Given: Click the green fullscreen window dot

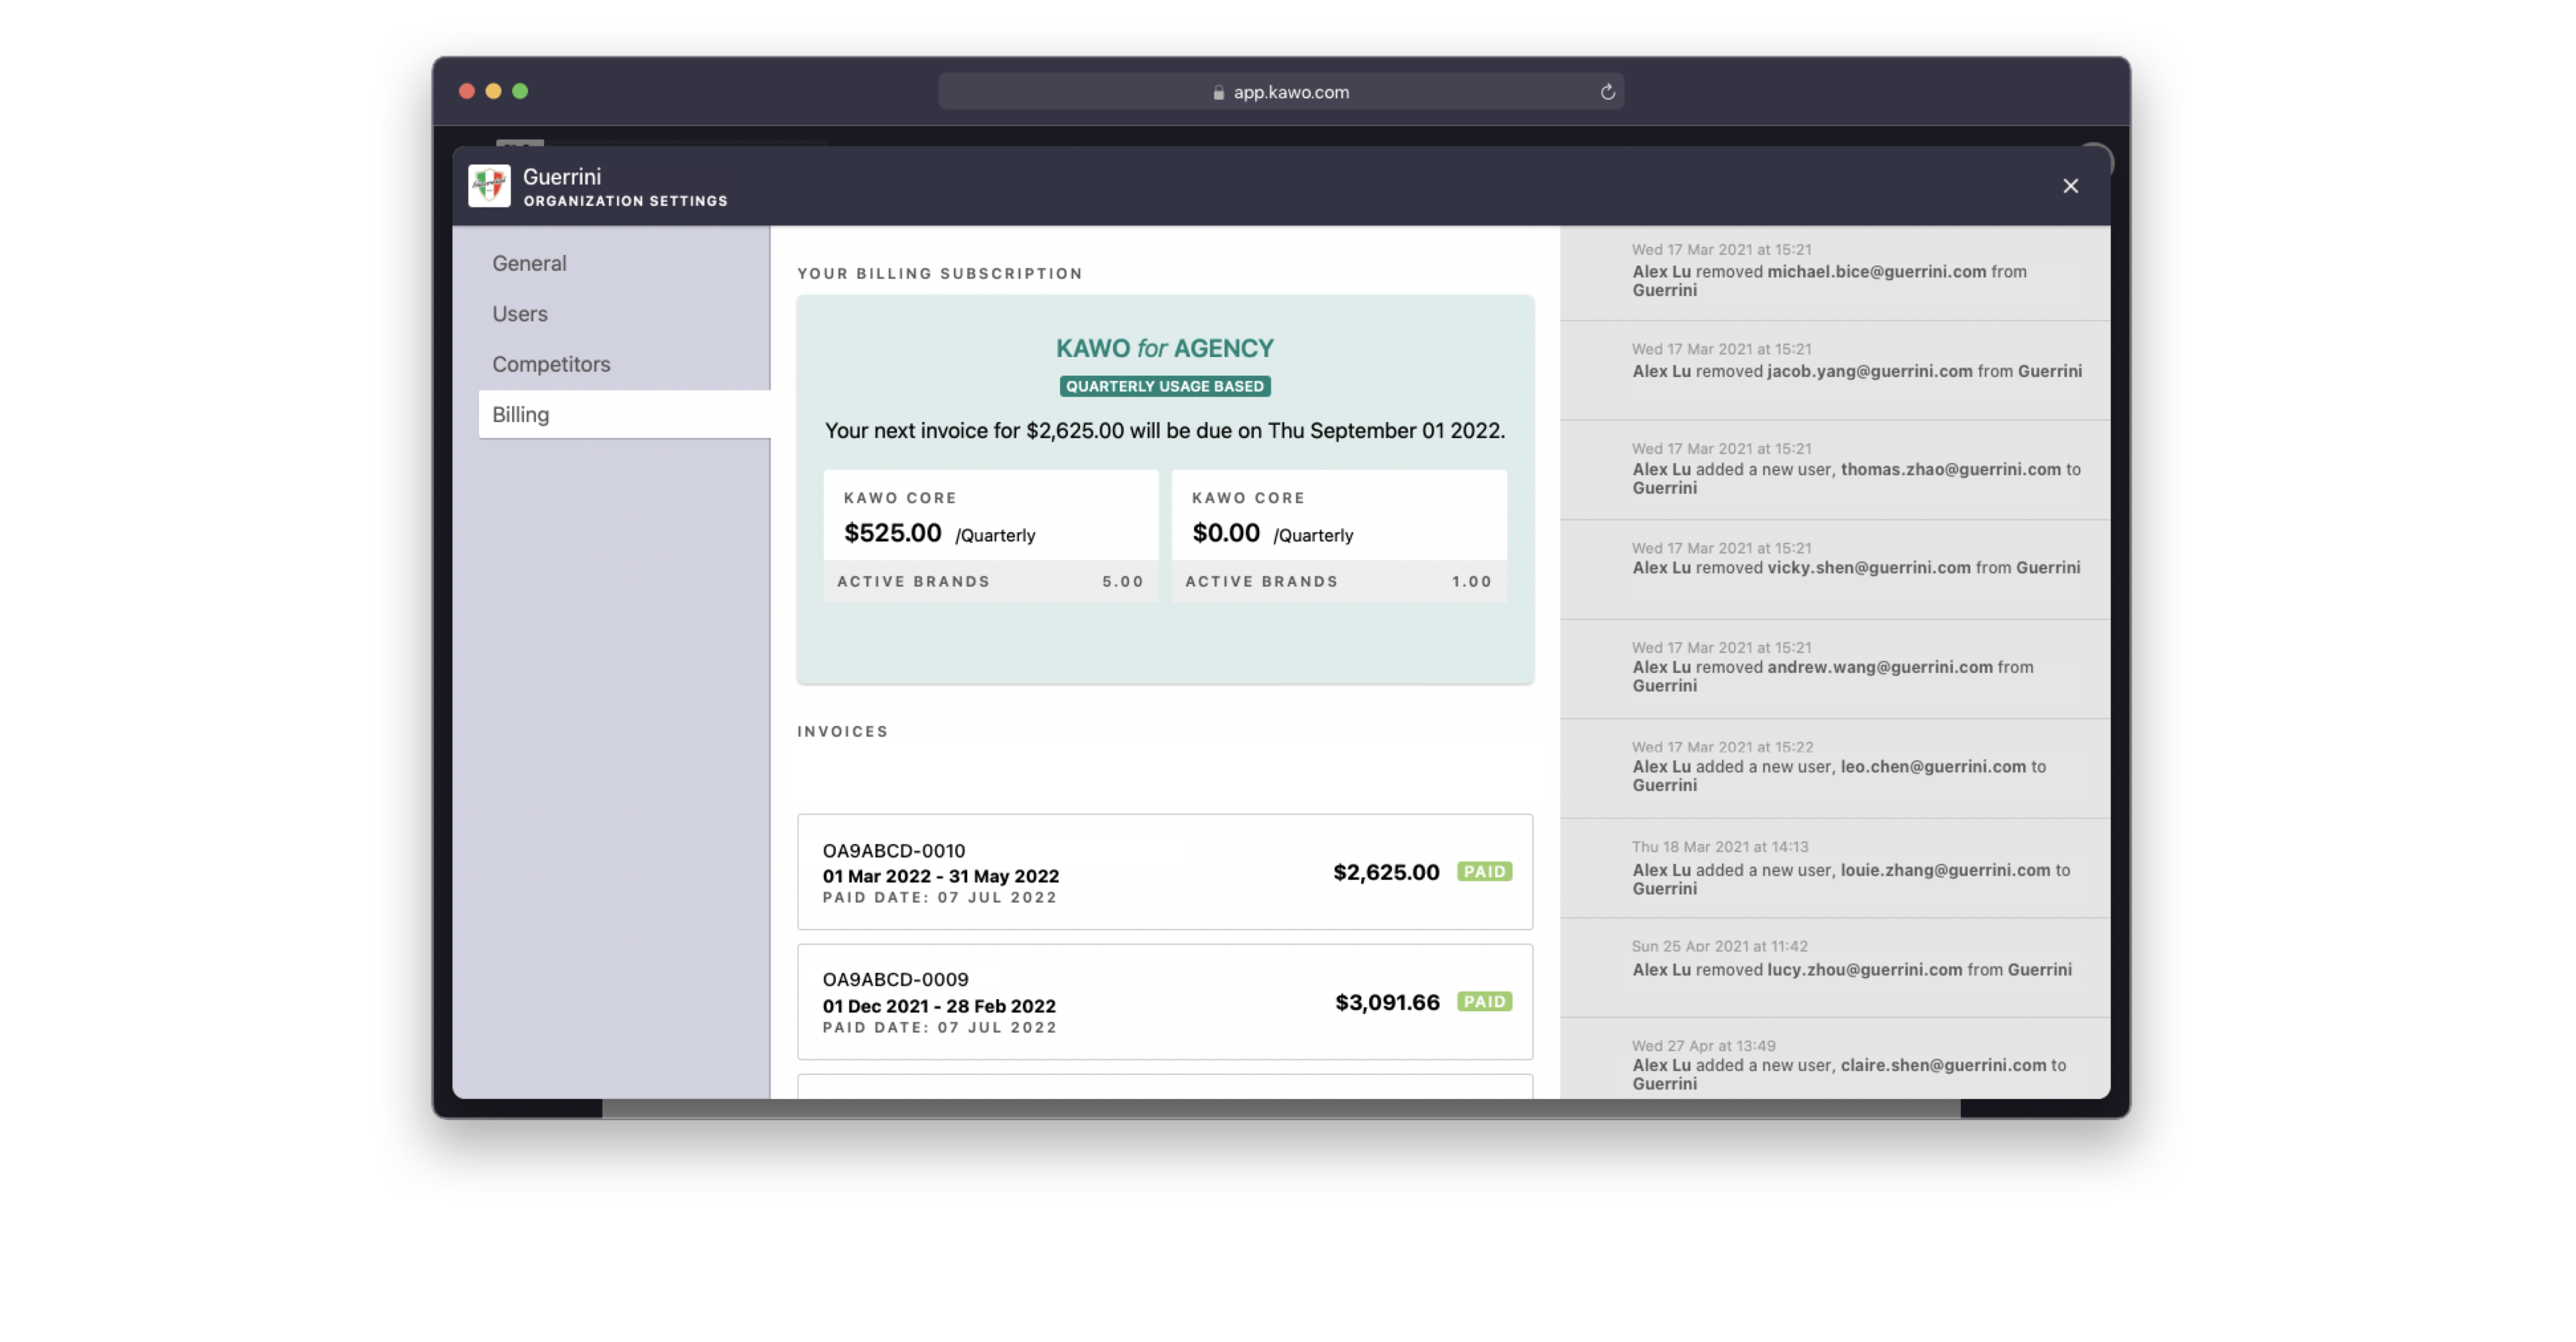Looking at the screenshot, I should (x=520, y=91).
